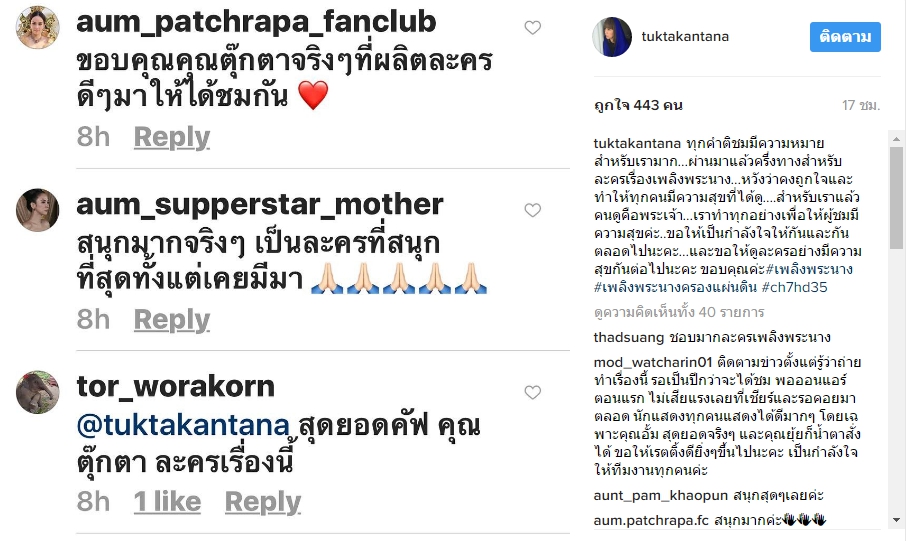This screenshot has width=906, height=541.
Task: Reply to aum_patchrapa_fanclub's comment
Action: coord(172,138)
